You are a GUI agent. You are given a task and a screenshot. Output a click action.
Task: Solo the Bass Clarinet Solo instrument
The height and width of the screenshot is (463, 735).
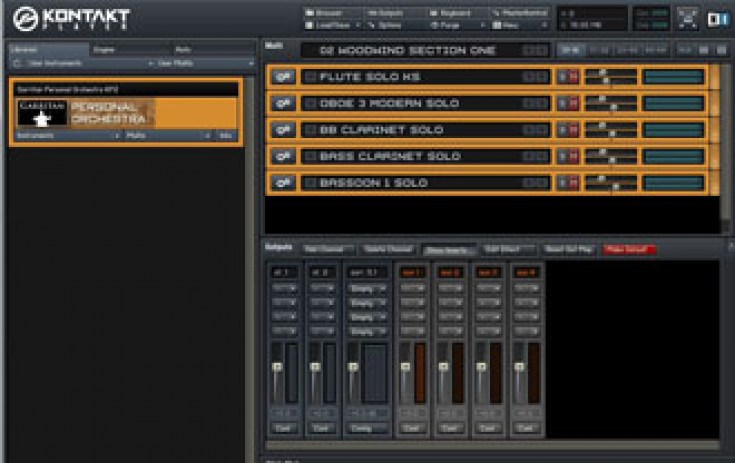click(x=562, y=156)
